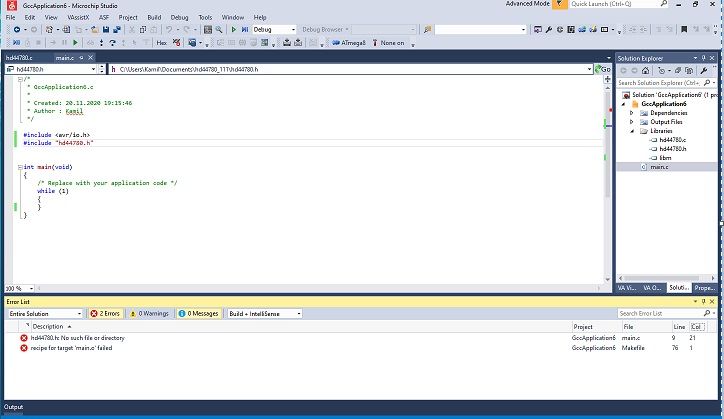Click the Step Over icon
The width and height of the screenshot is (724, 419).
(x=112, y=43)
